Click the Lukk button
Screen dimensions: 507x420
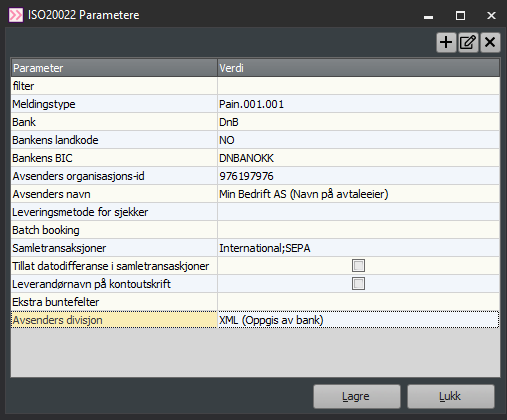coord(451,396)
